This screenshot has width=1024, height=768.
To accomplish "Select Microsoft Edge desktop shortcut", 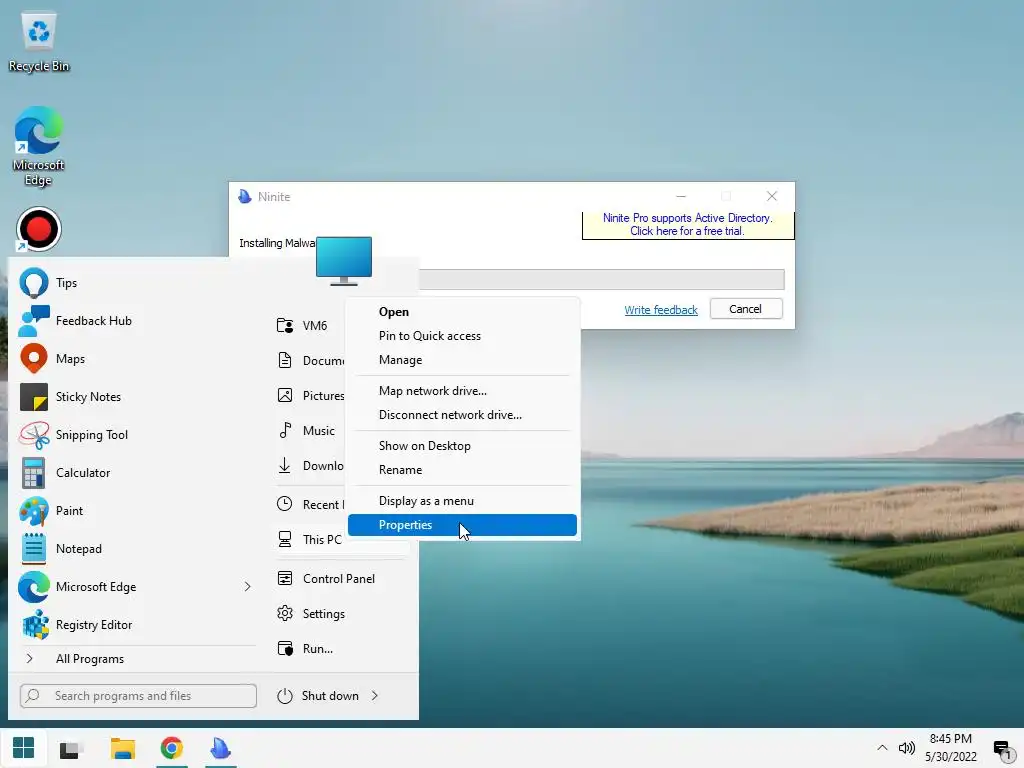I will 39,146.
